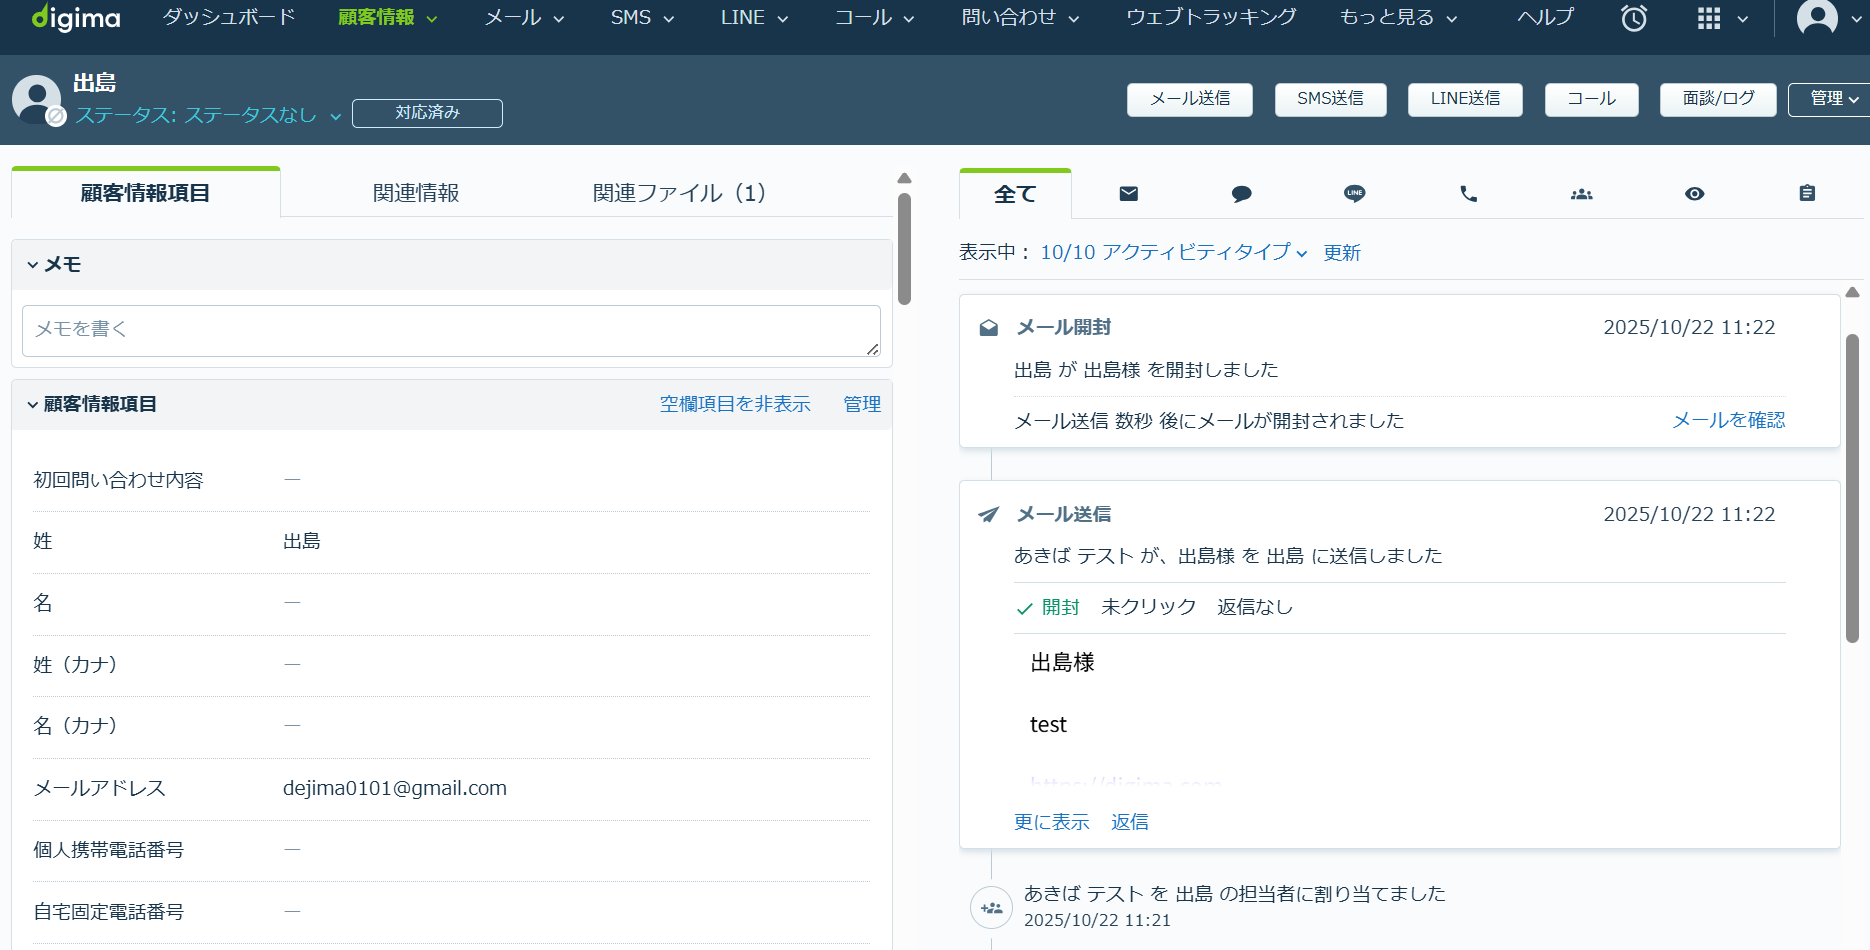The image size is (1870, 950).
Task: Click 更に表示 to expand email
Action: click(x=1052, y=822)
